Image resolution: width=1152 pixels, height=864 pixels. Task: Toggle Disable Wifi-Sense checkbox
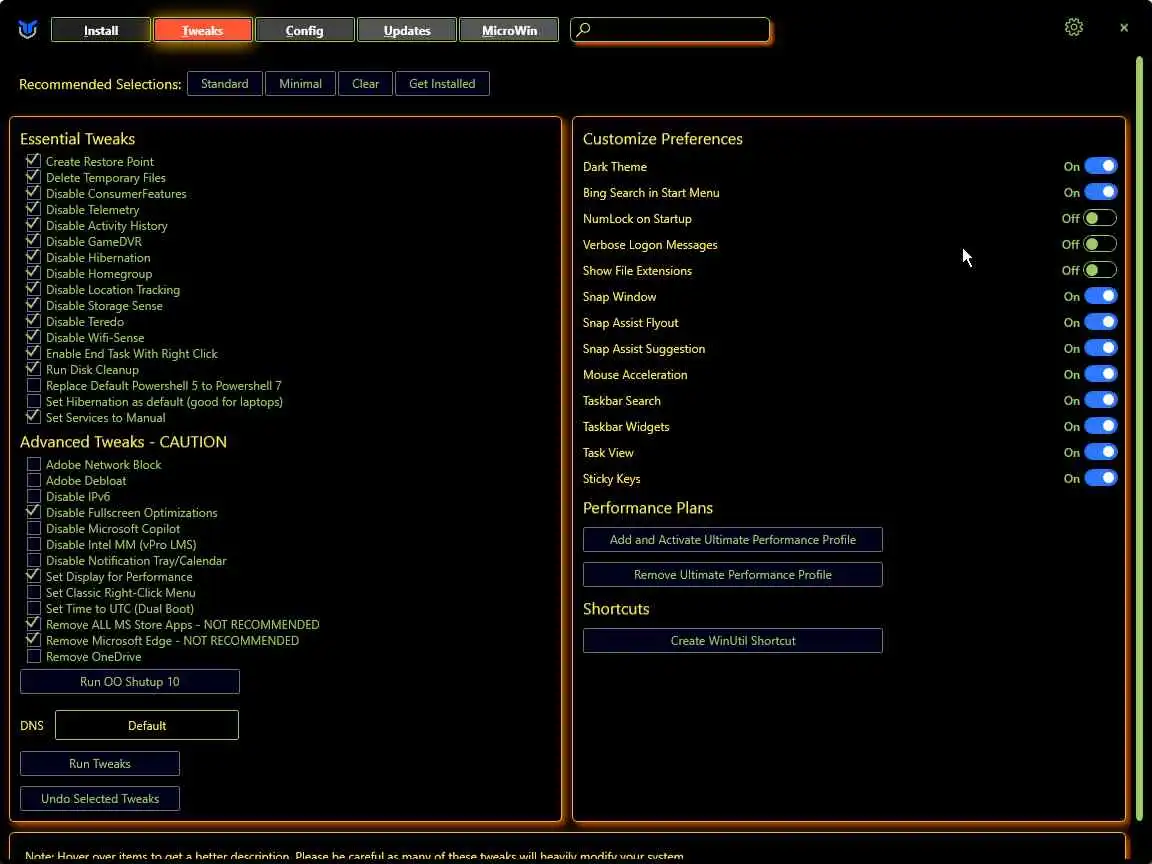(33, 337)
